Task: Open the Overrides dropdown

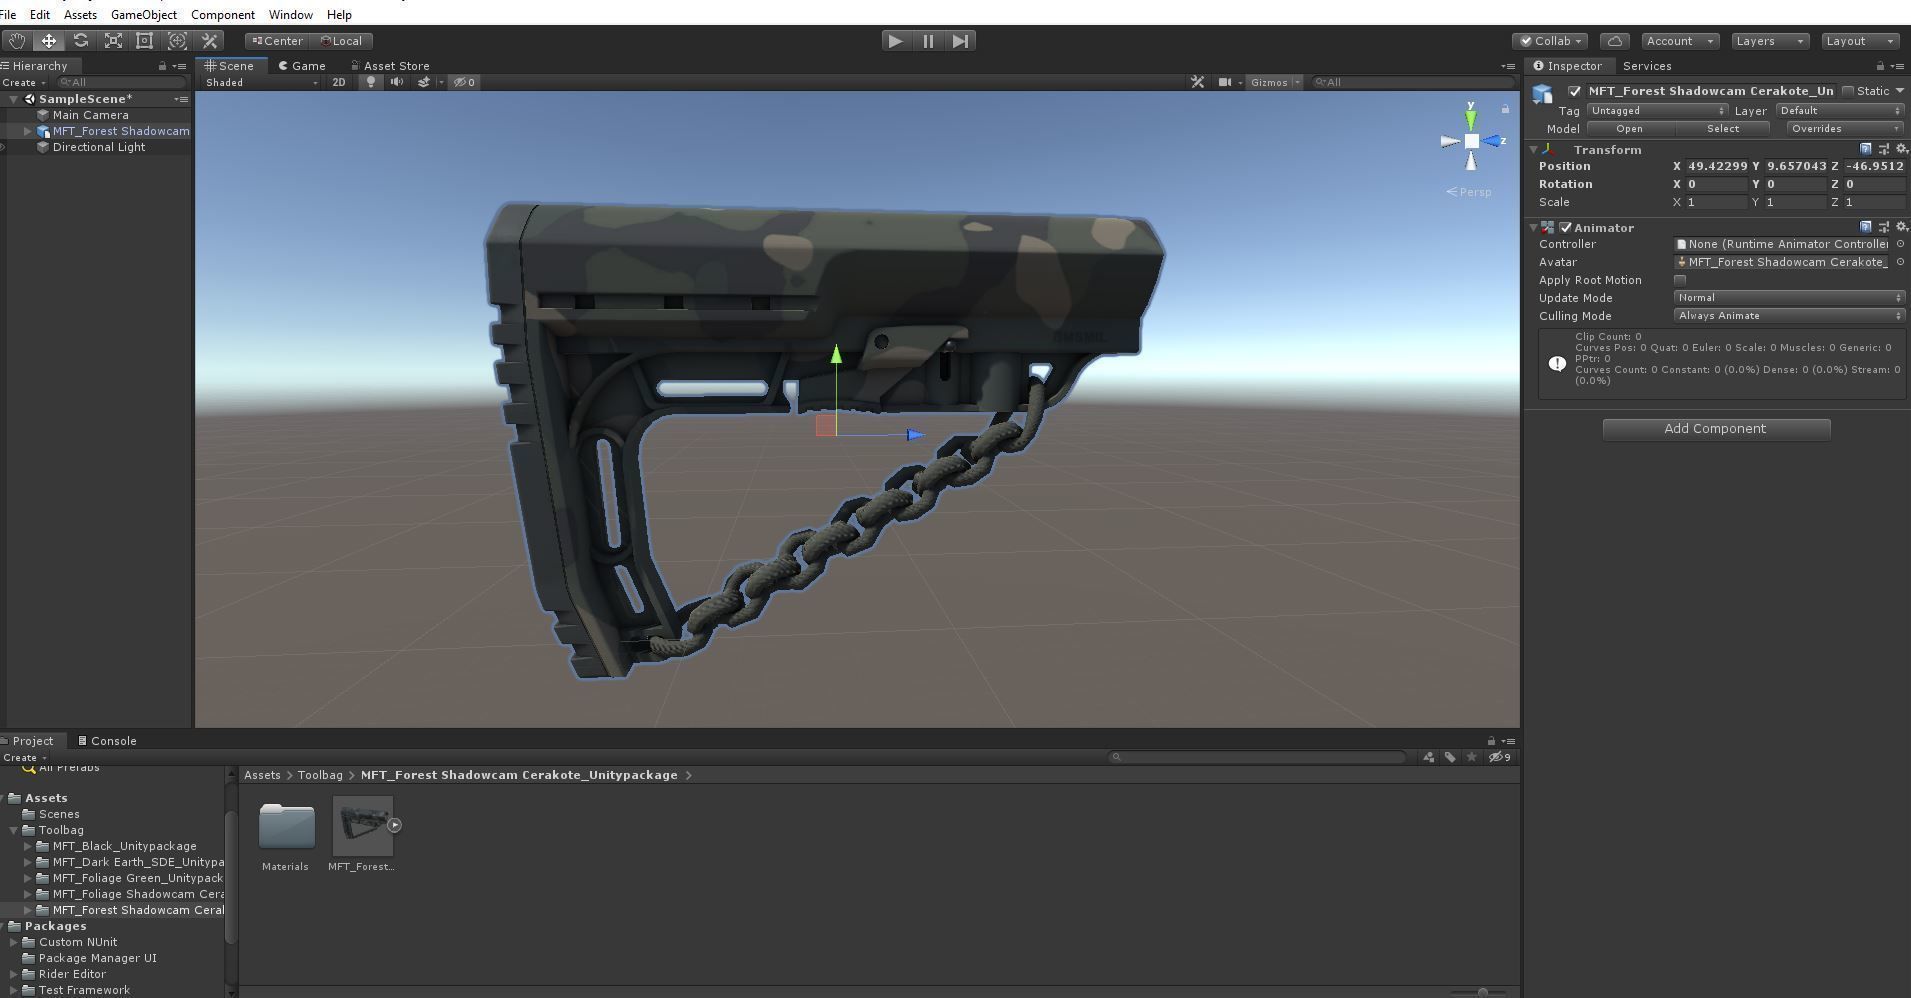Action: coord(1846,129)
